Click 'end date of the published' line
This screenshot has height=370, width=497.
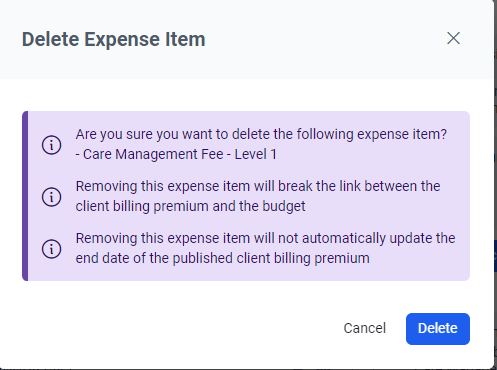pos(222,258)
